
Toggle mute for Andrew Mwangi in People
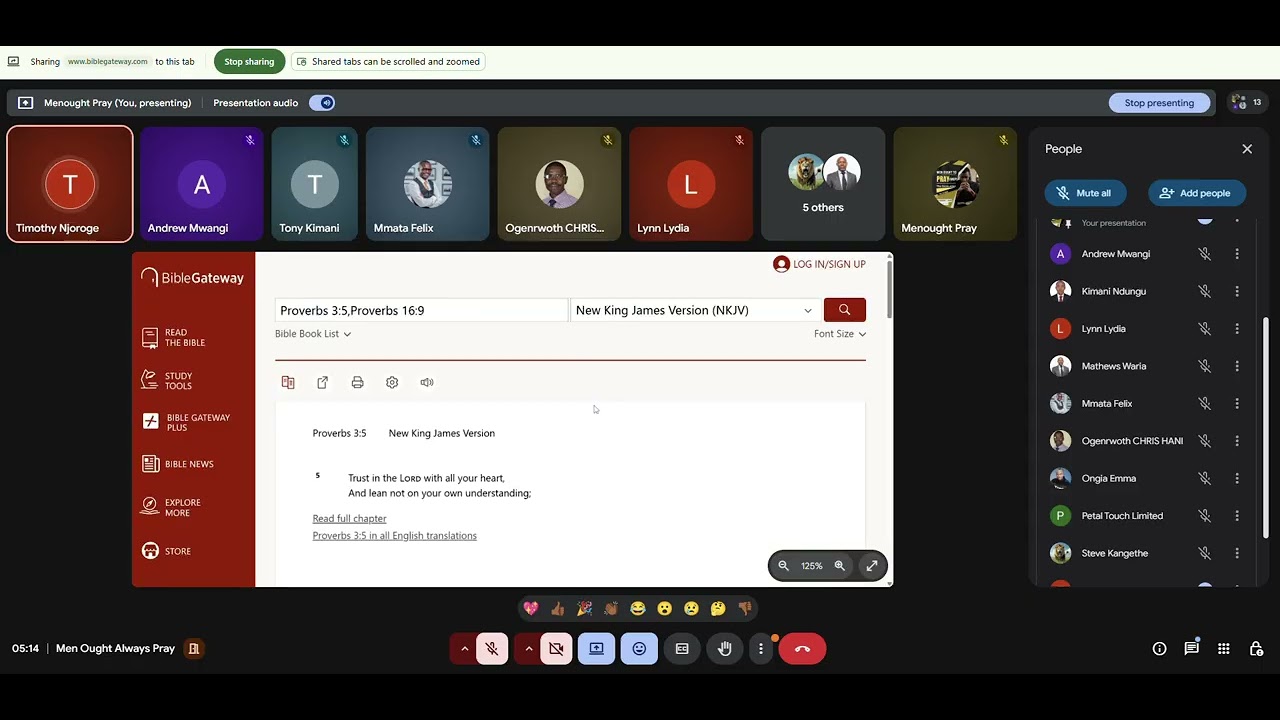point(1204,254)
